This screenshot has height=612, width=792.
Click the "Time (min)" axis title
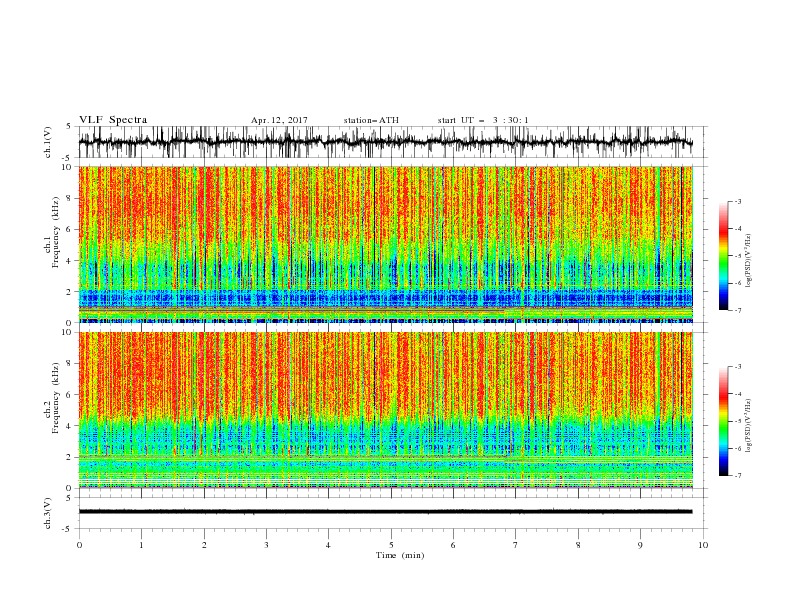[x=400, y=555]
